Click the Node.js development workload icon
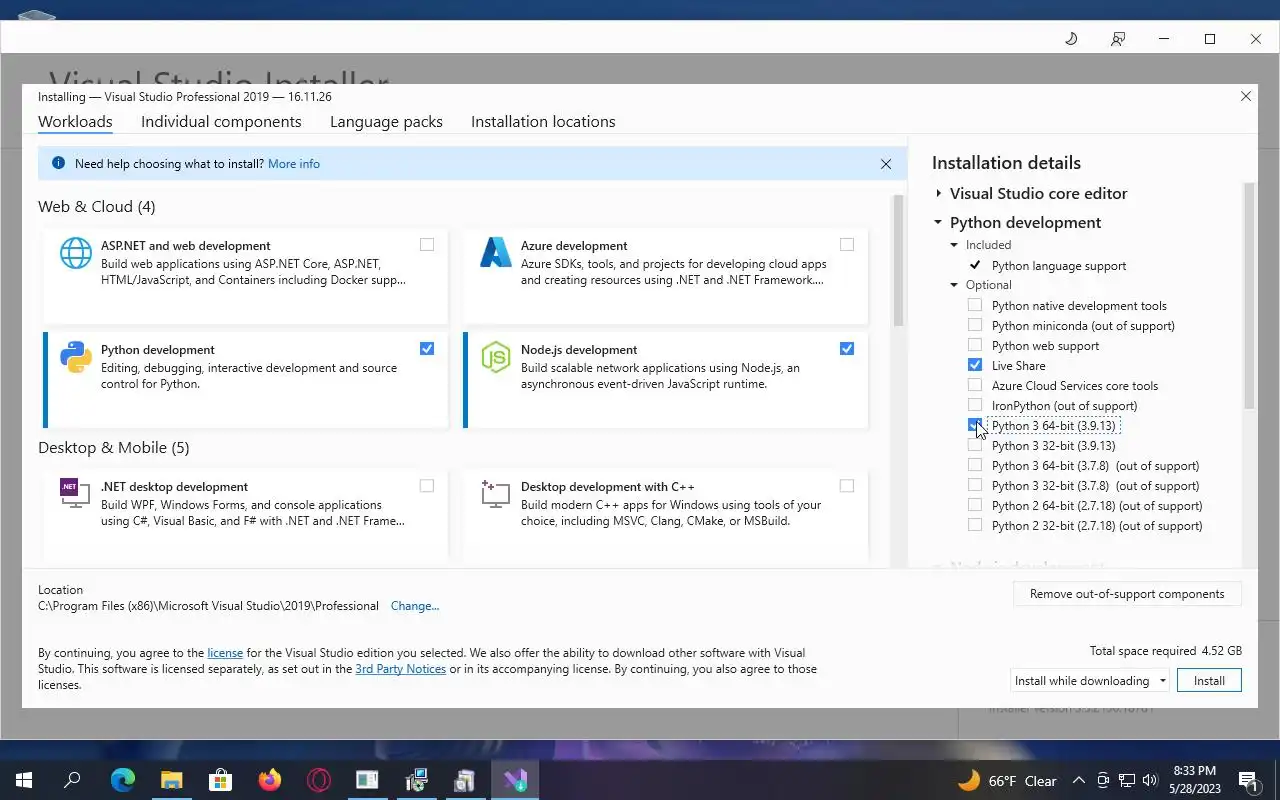Viewport: 1280px width, 800px height. [x=496, y=357]
